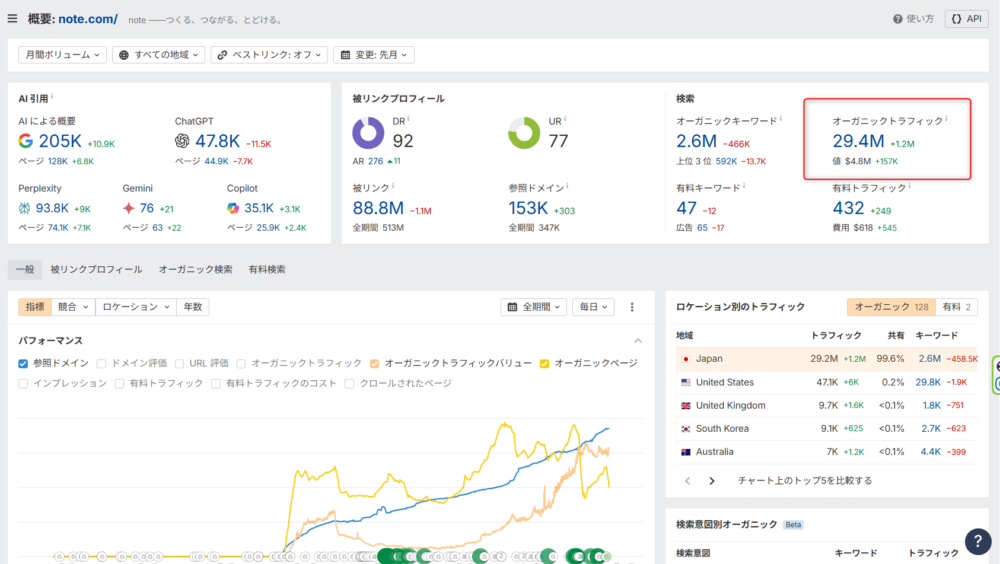Open the 全期間 date range dropdown
The height and width of the screenshot is (564, 1000).
click(x=537, y=307)
